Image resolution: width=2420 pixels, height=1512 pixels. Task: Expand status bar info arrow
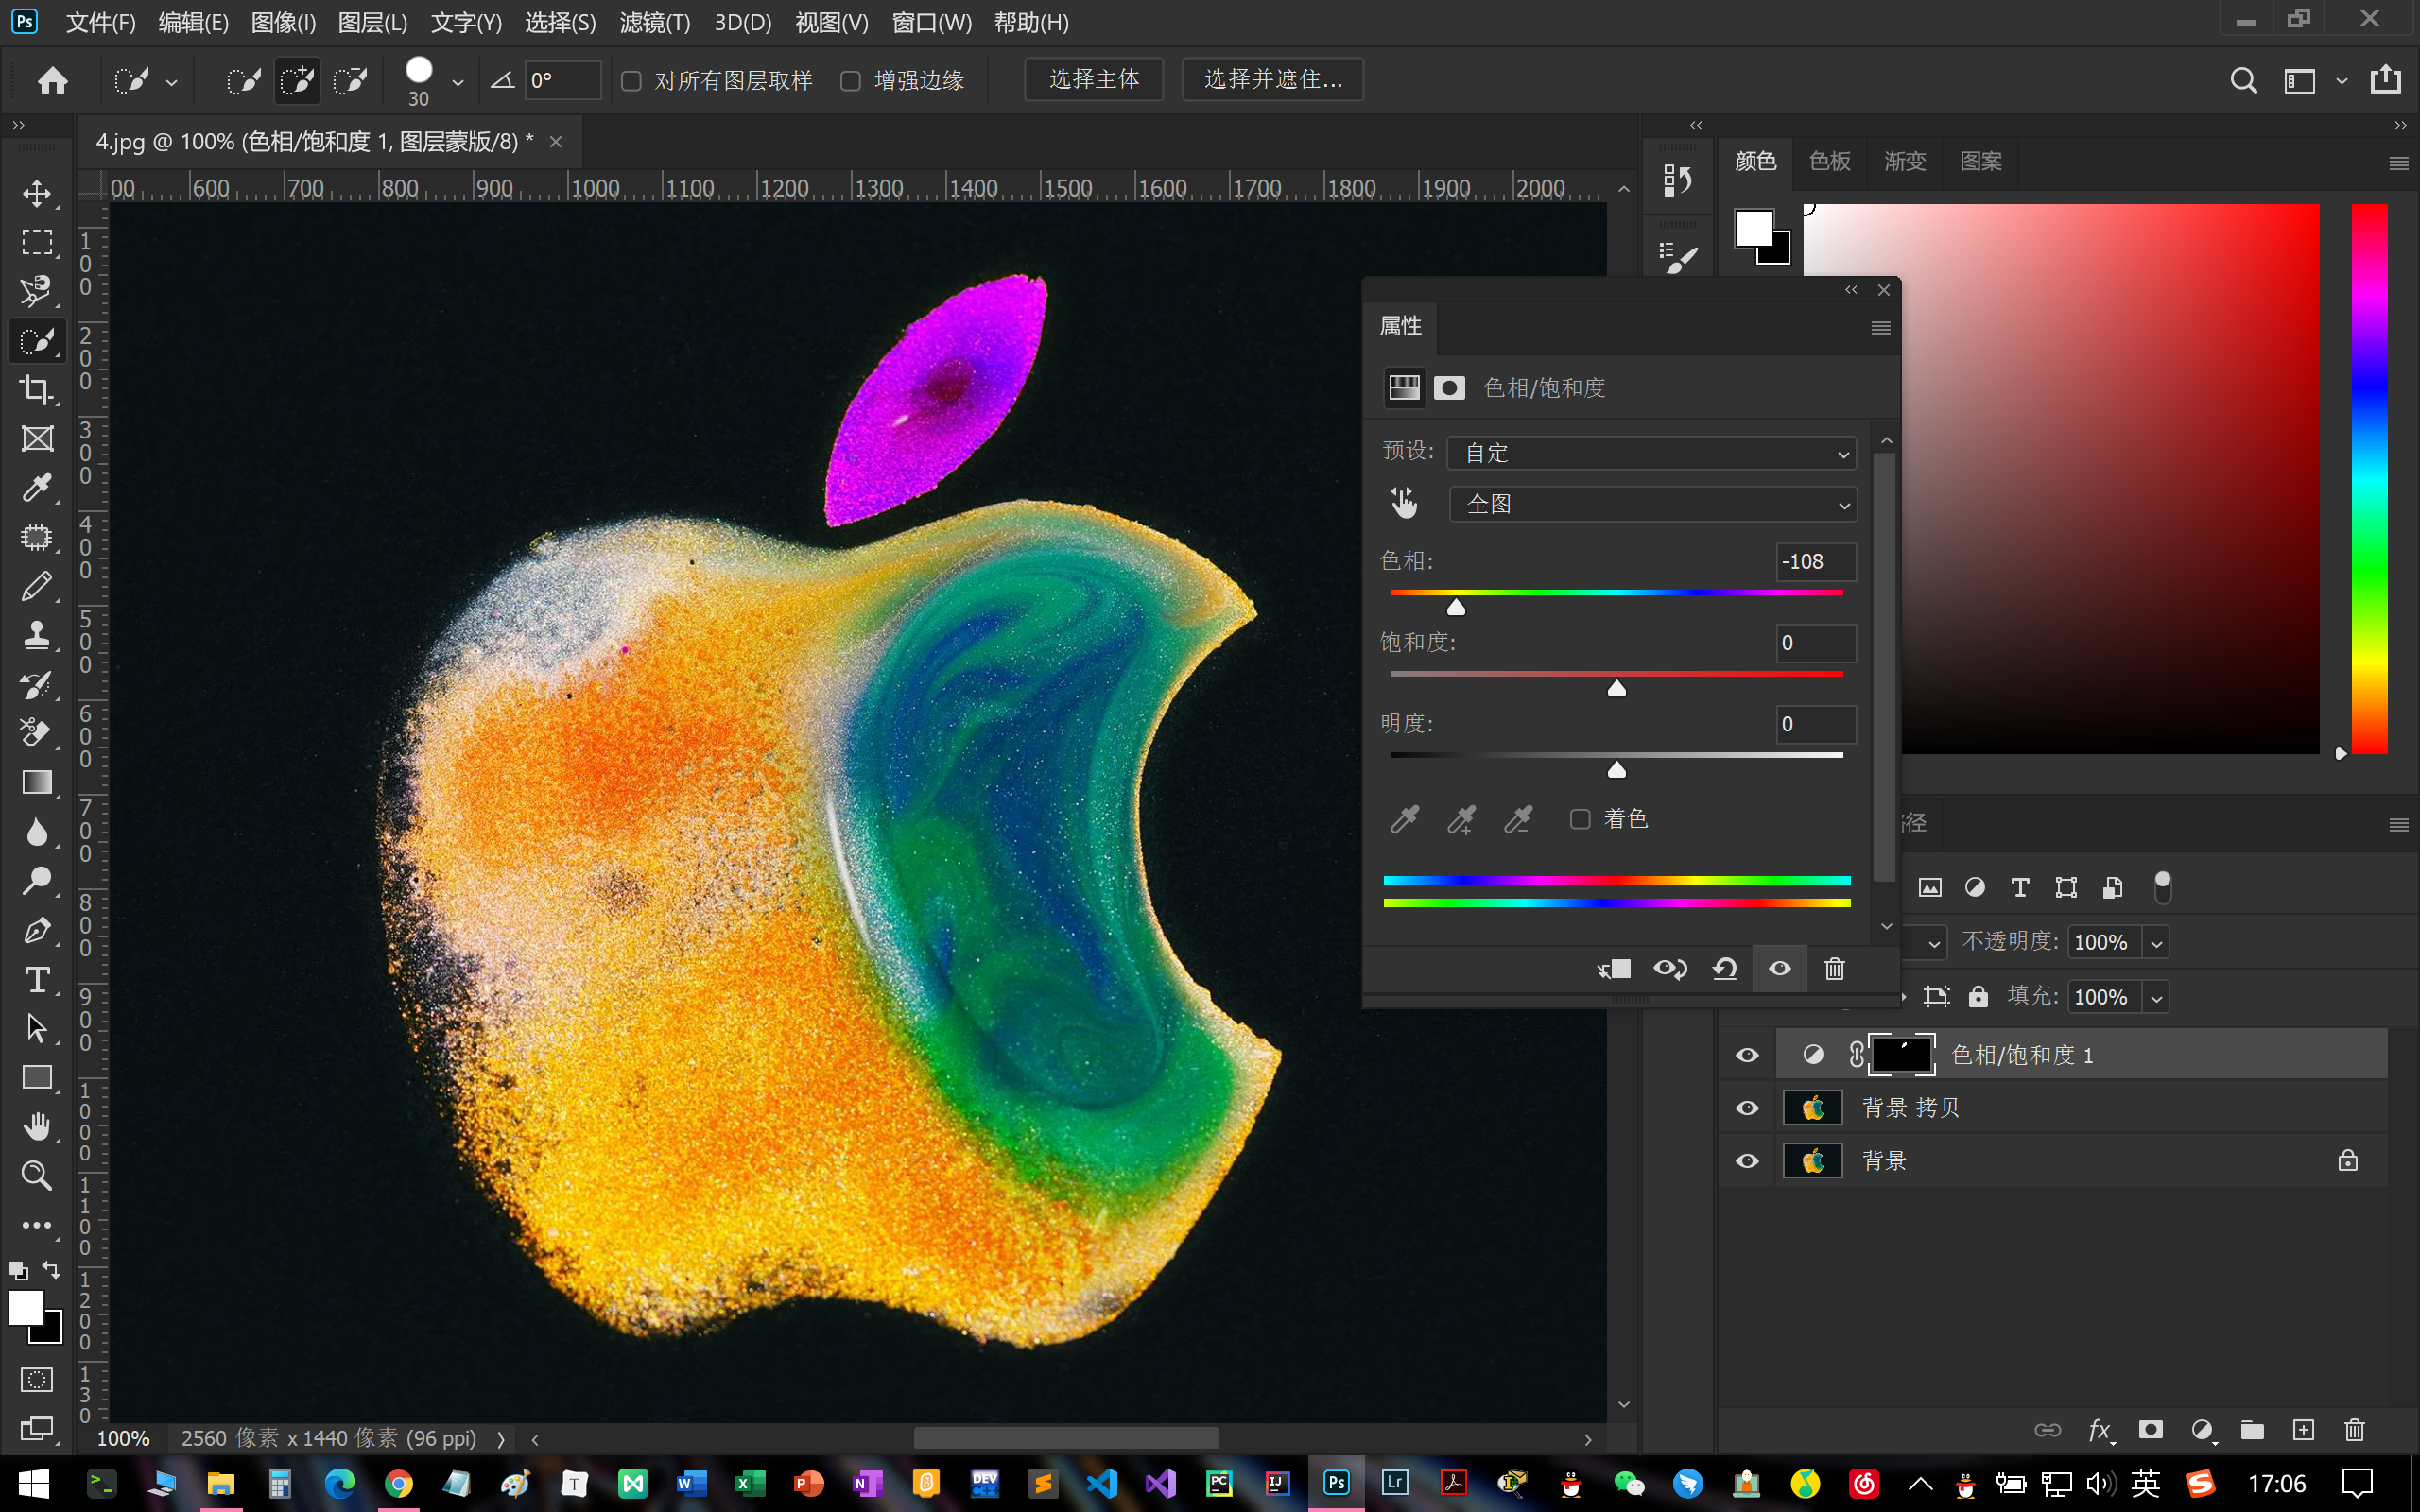[x=501, y=1439]
